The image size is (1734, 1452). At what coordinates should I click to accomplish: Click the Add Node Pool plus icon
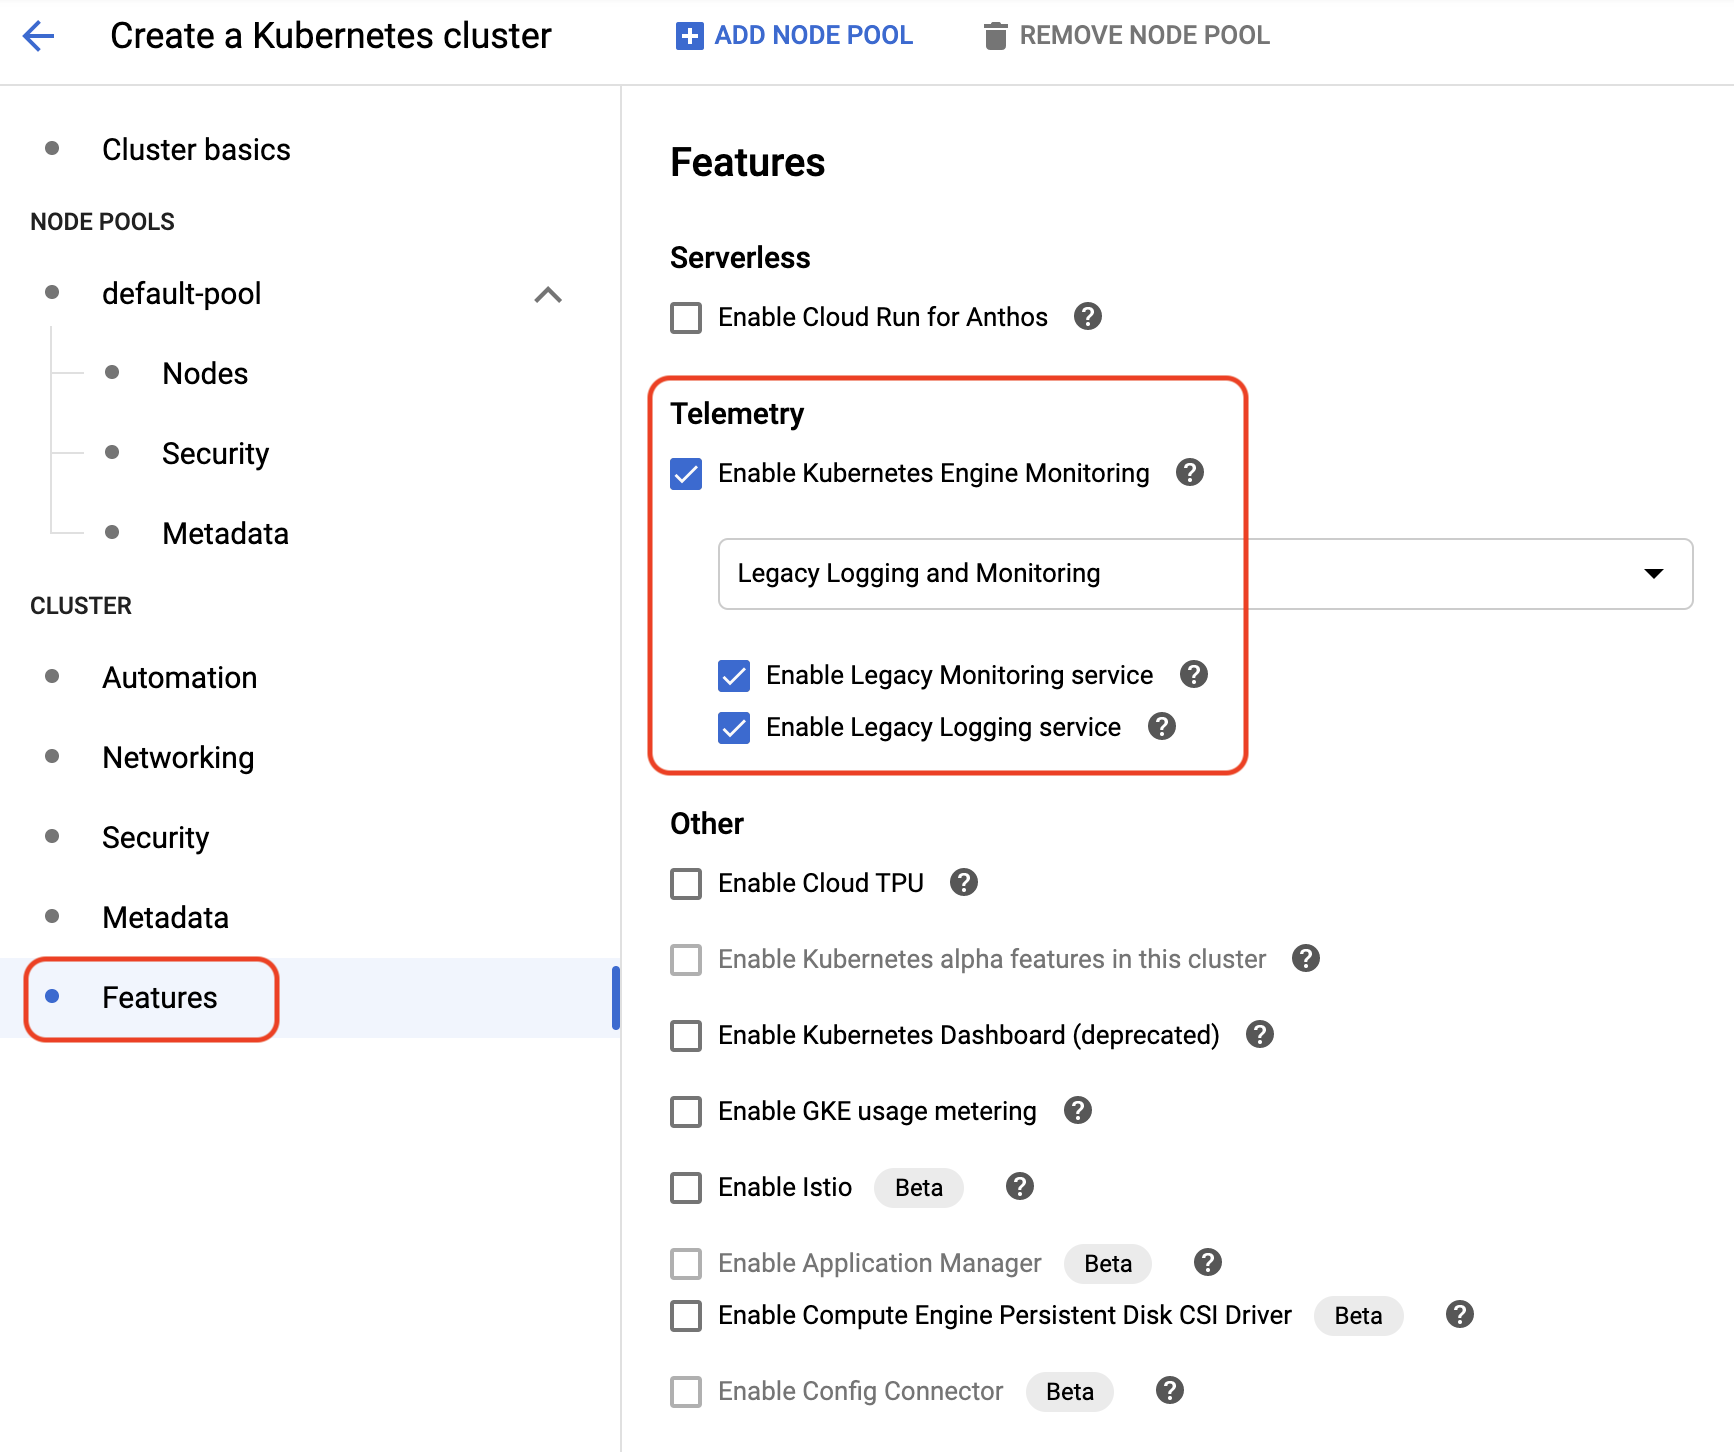click(x=689, y=36)
